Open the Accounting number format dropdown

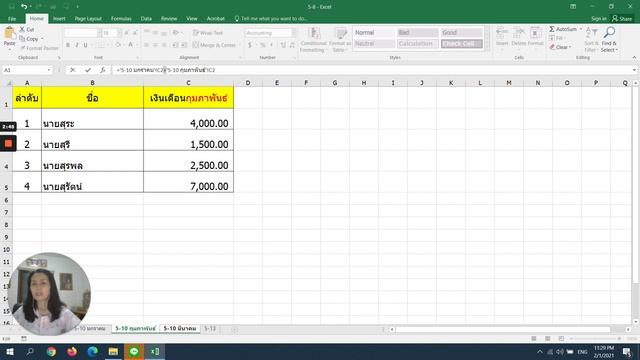[x=293, y=33]
